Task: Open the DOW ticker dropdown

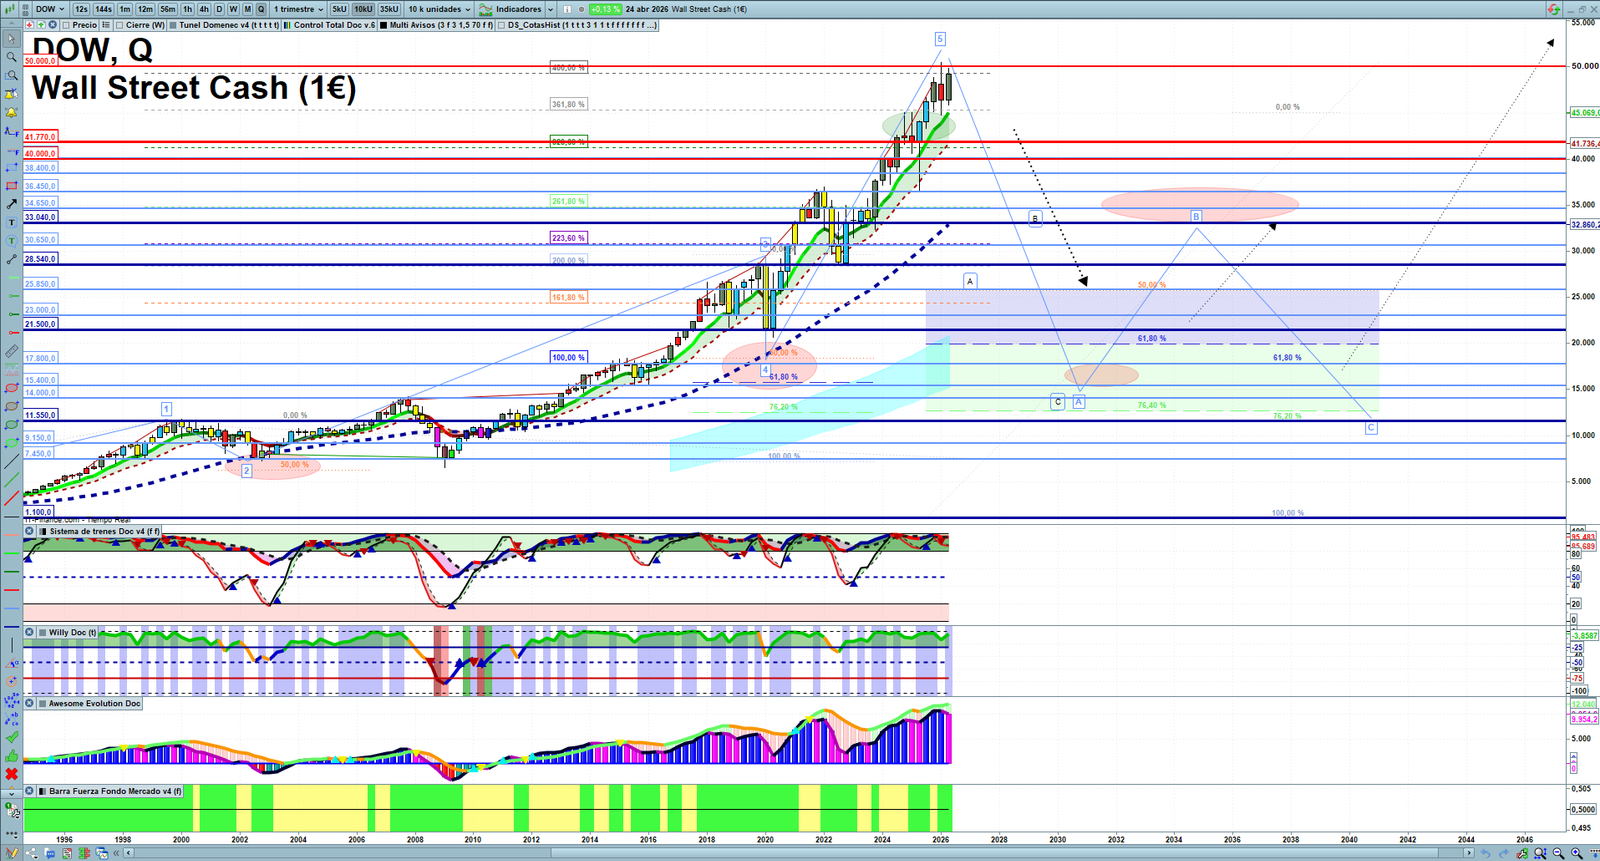Action: click(49, 9)
